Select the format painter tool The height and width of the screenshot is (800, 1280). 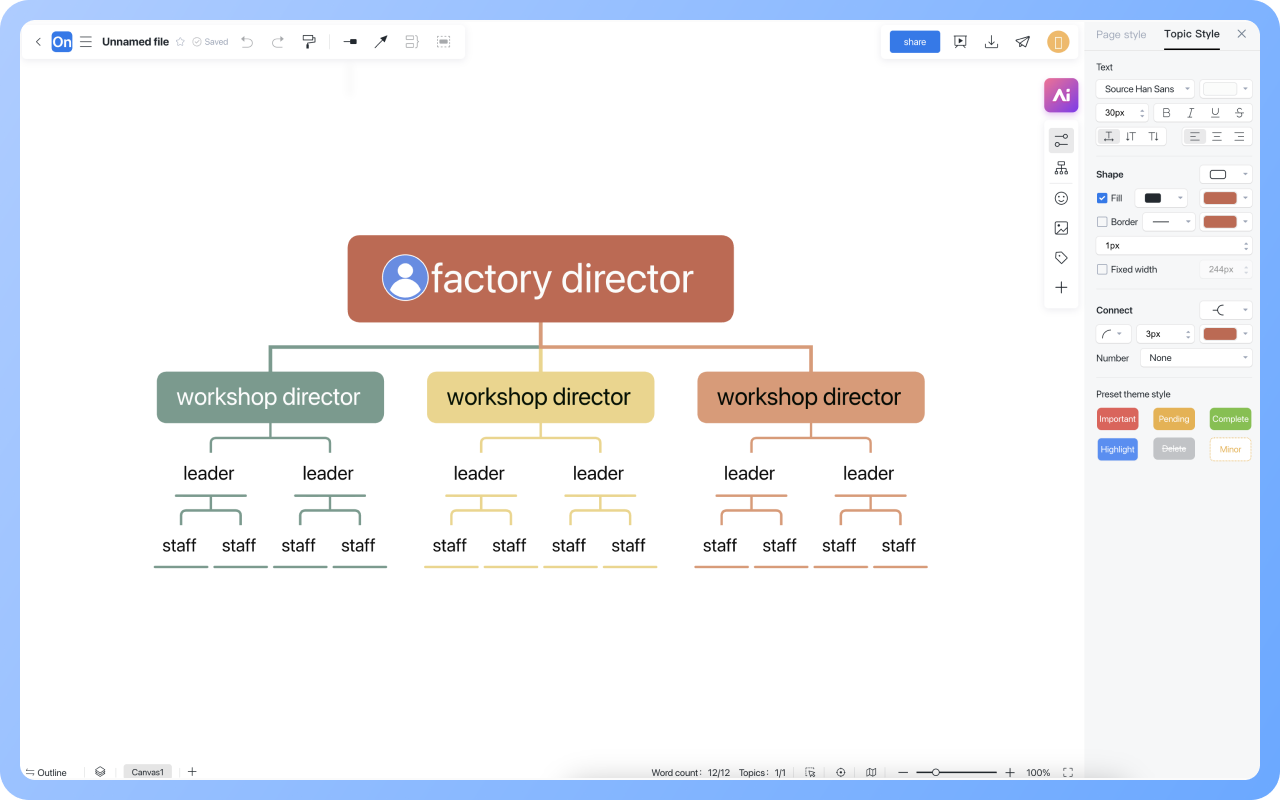pos(309,41)
